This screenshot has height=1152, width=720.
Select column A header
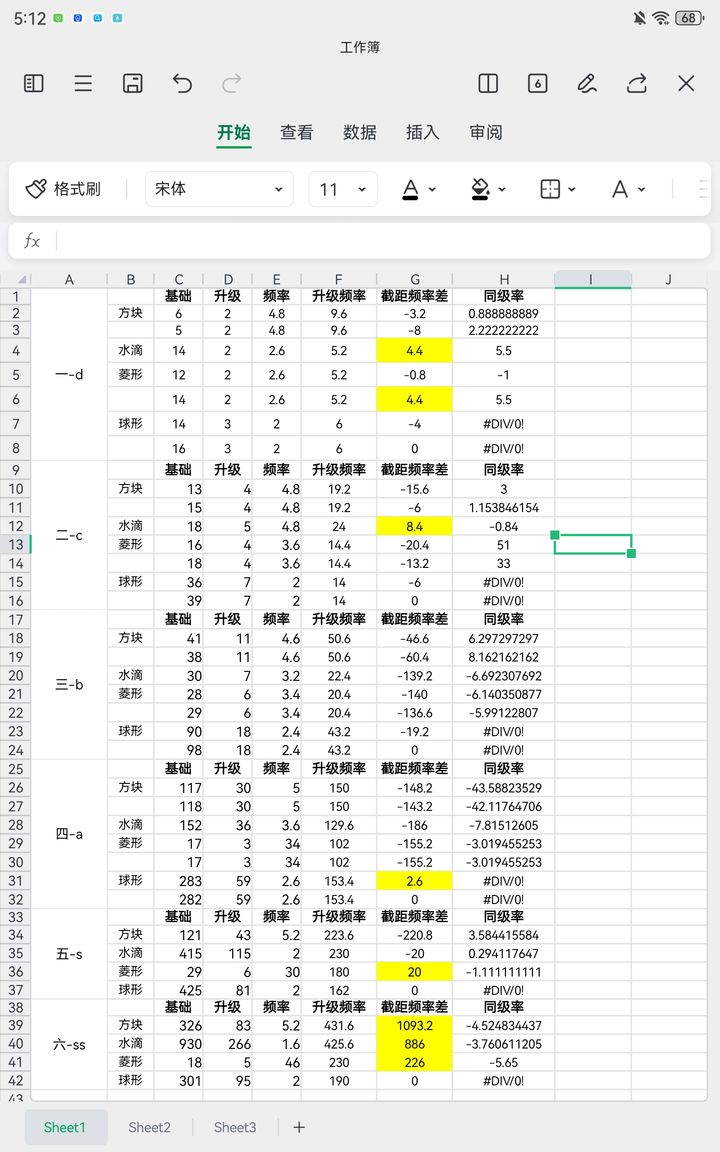click(x=69, y=279)
